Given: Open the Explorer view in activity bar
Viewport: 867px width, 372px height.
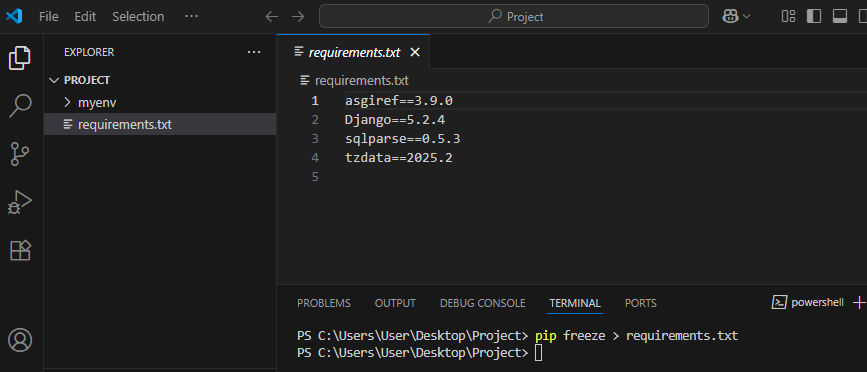Looking at the screenshot, I should 20,58.
